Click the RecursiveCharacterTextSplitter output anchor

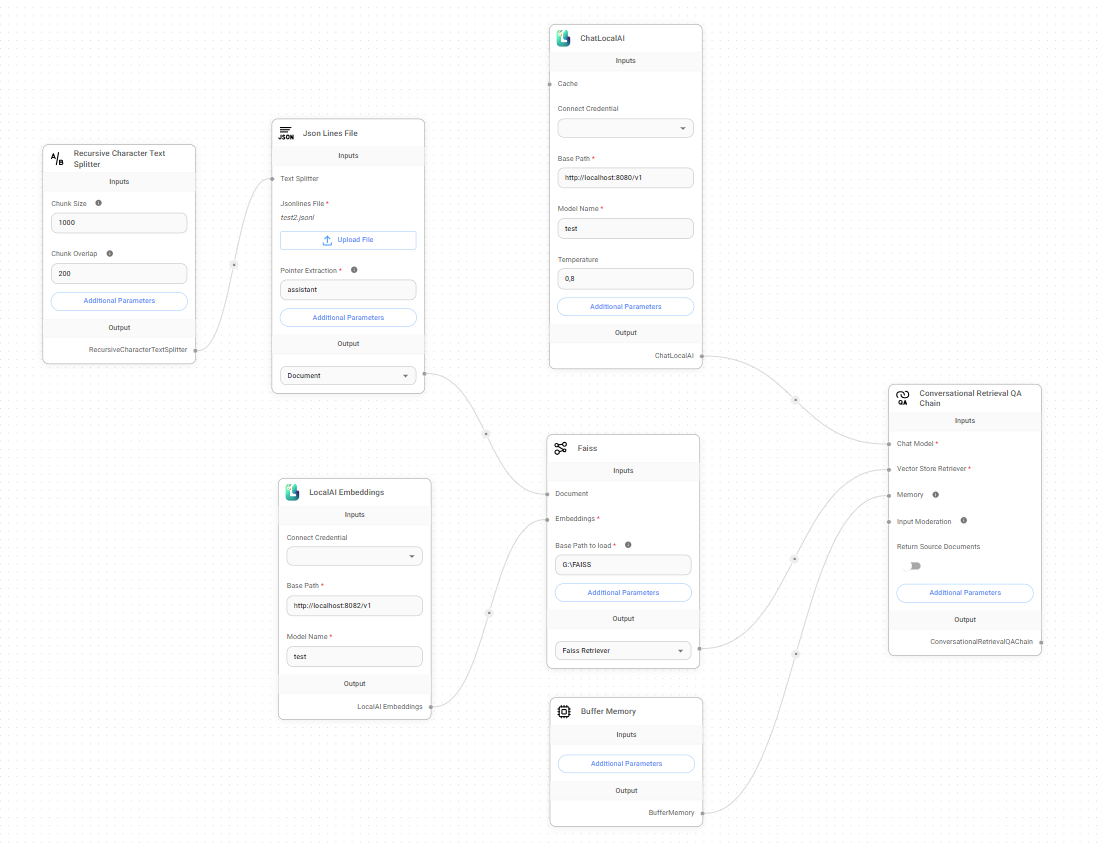(196, 350)
